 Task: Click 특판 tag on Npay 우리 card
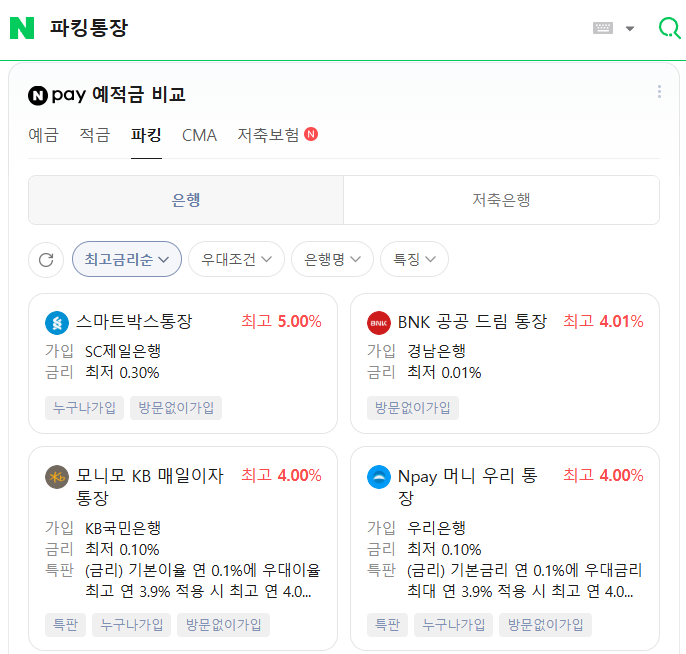387,625
